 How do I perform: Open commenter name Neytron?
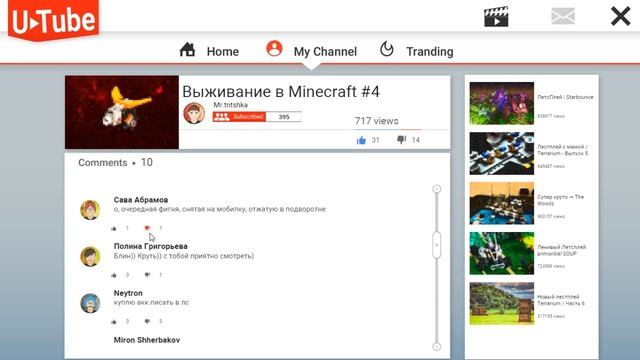pos(128,293)
